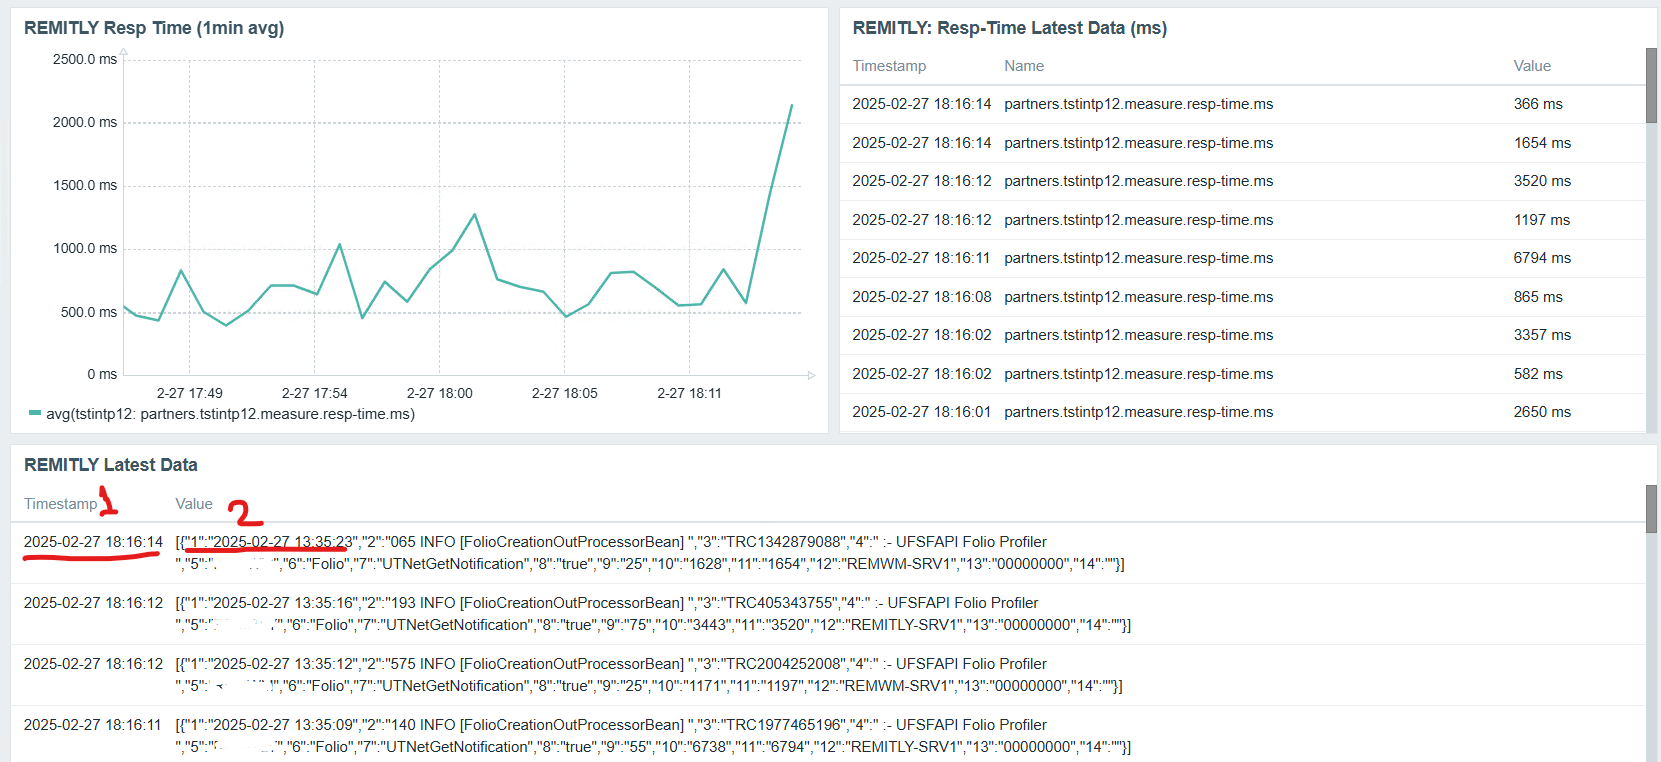Click the 3520 ms response time row
This screenshot has height=762, width=1661.
(1242, 181)
